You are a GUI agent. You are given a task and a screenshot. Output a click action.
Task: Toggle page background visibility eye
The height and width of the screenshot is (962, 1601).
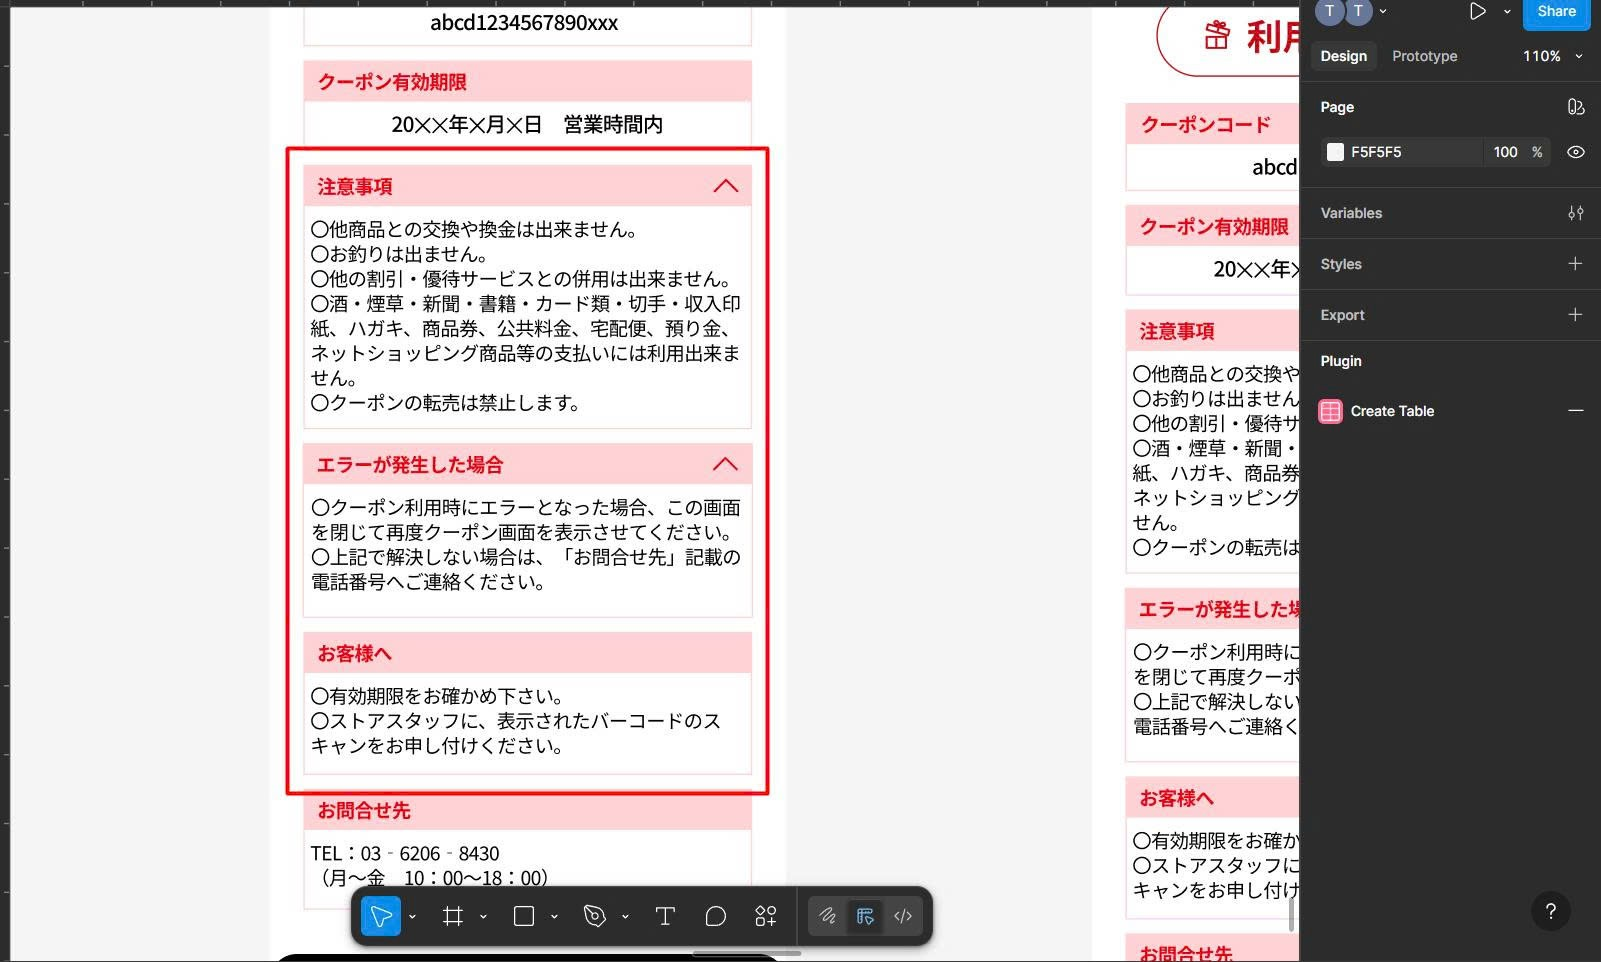1575,152
